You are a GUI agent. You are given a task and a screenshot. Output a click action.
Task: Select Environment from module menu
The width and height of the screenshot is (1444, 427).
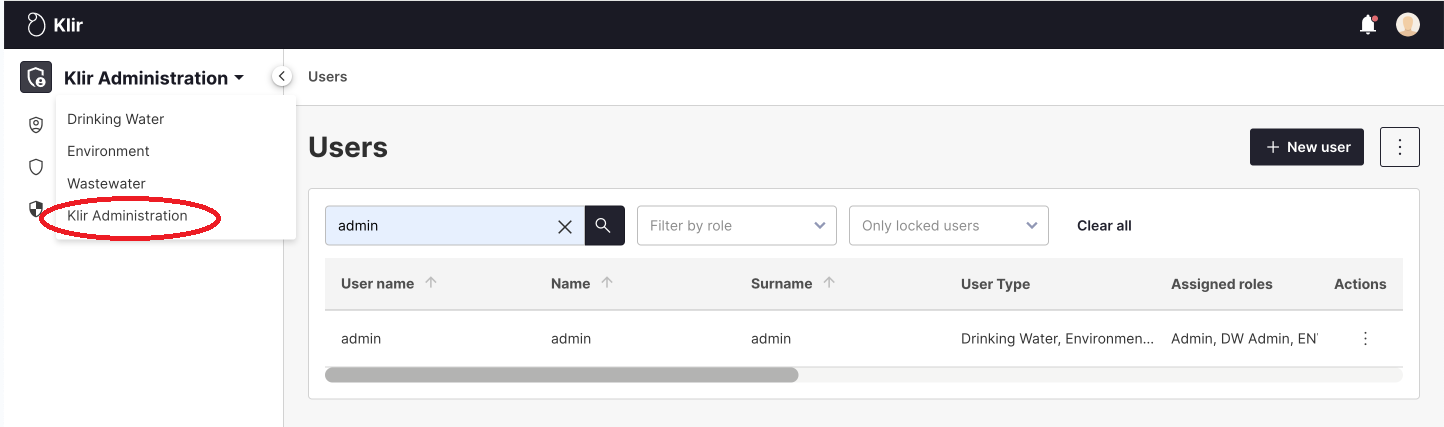pos(108,151)
